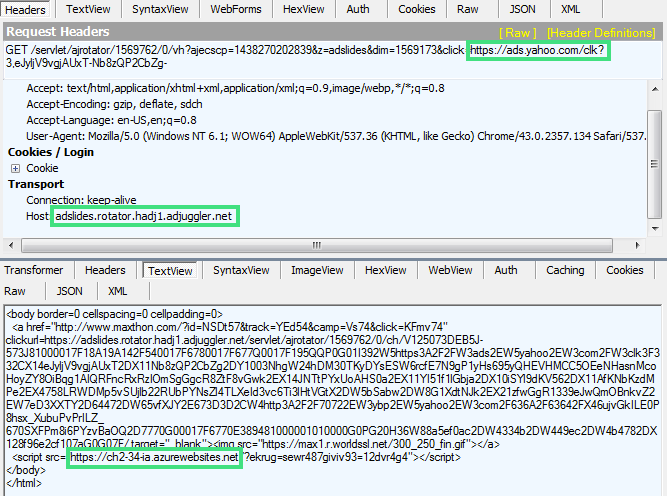This screenshot has height=496, width=667.
Task: Click the ads.yahoo.com/clk URL text
Action: [537, 50]
